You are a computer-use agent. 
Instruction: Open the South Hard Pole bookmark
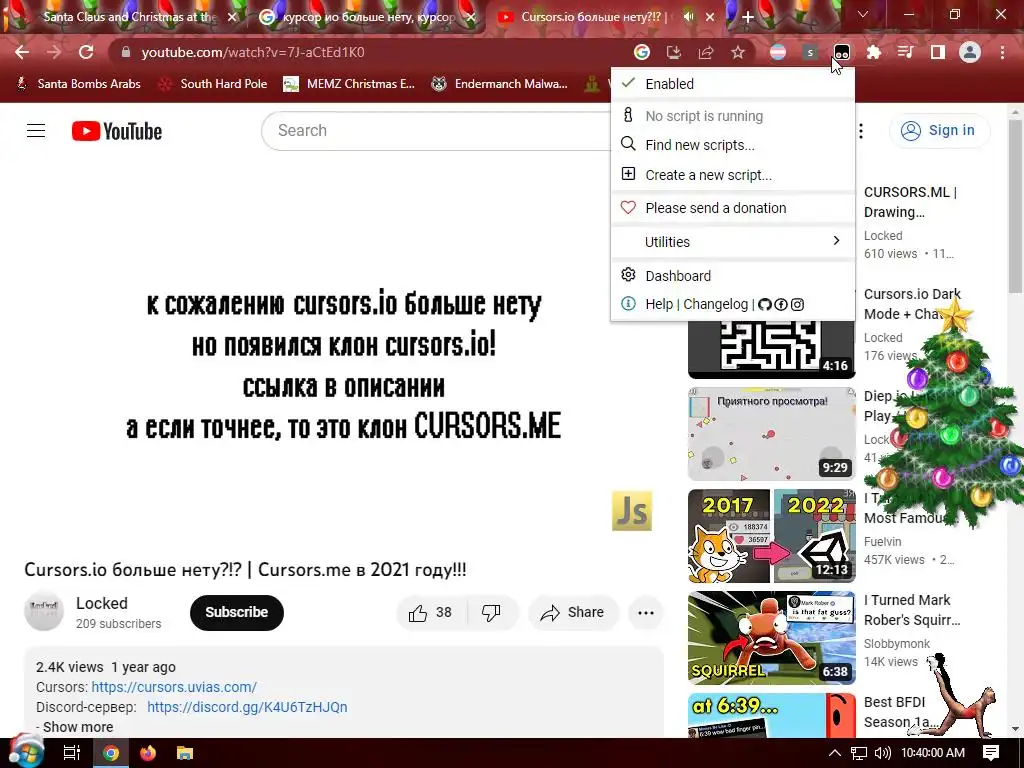(x=213, y=84)
